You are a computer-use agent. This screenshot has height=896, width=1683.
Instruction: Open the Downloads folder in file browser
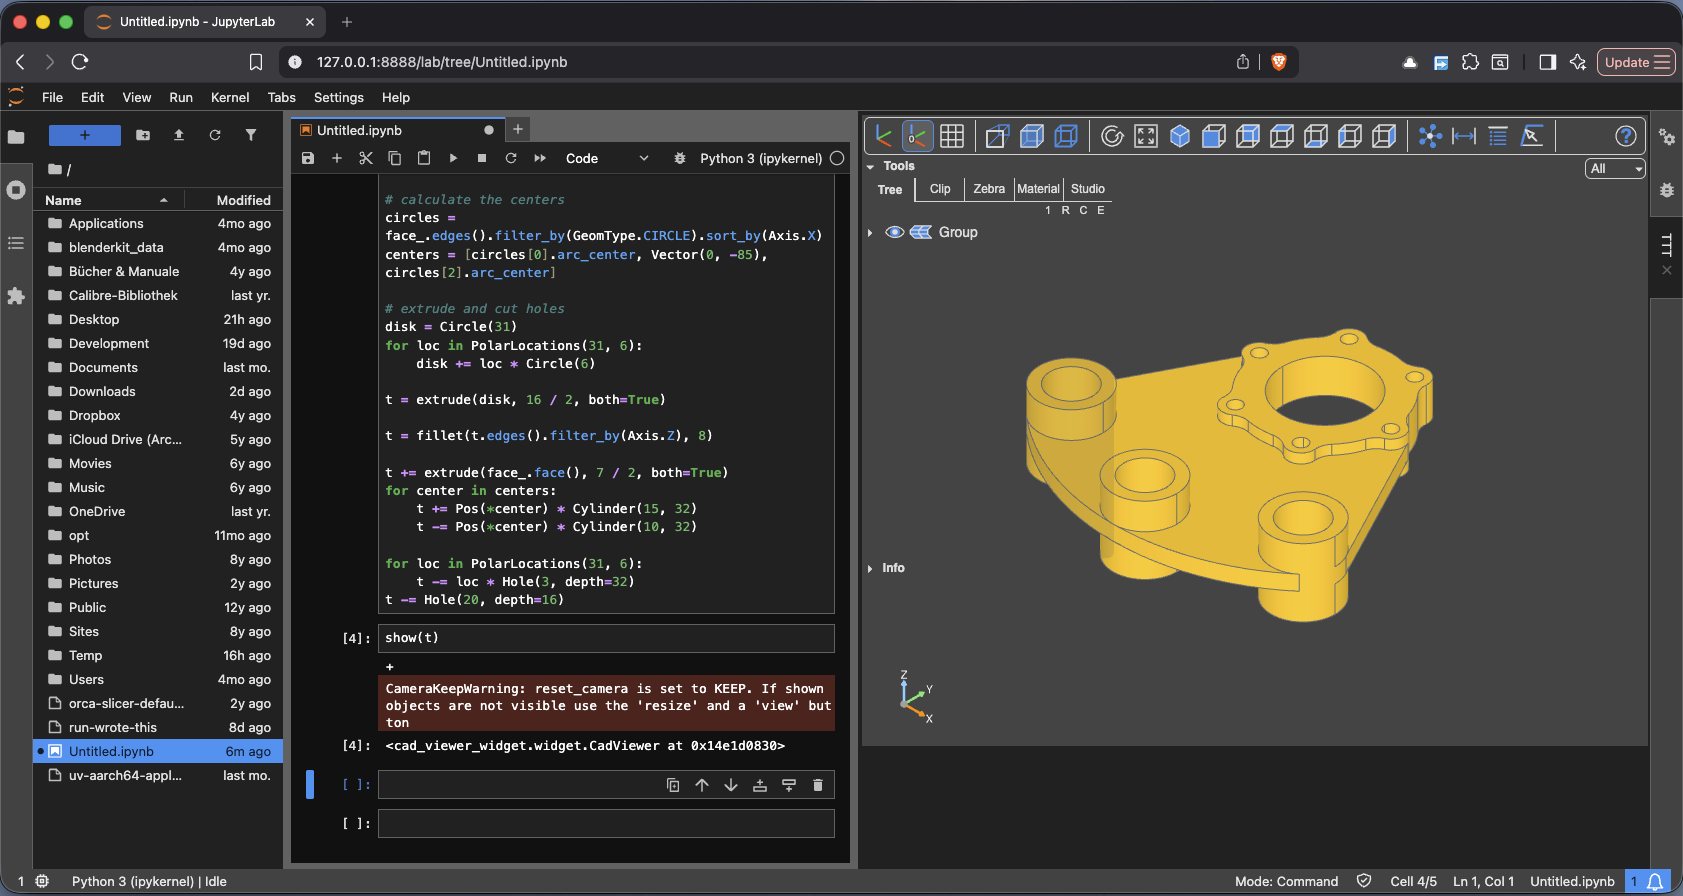point(102,392)
